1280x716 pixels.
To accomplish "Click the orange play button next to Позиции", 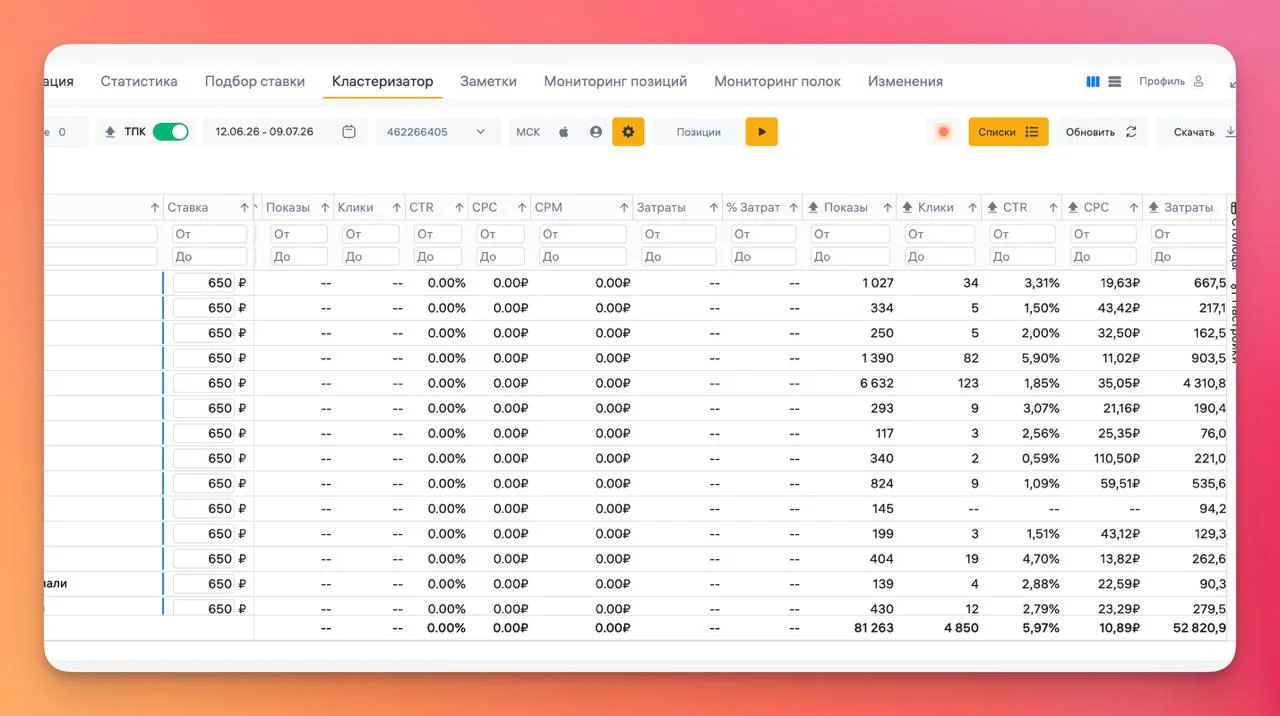I will click(x=761, y=132).
